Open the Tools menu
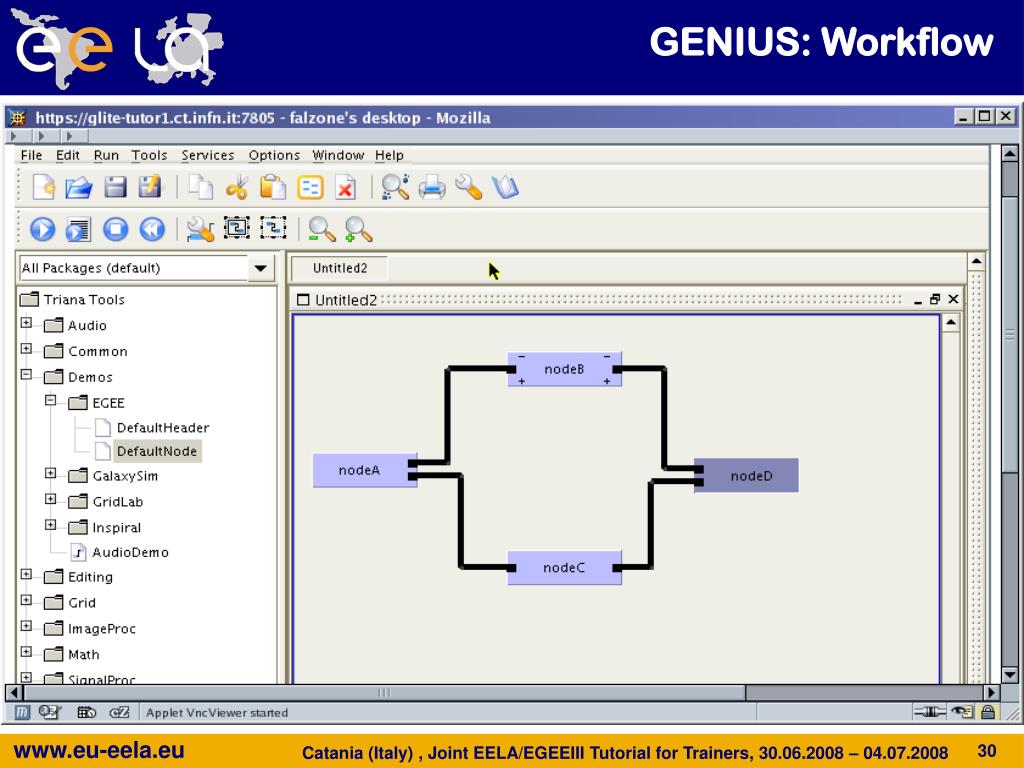This screenshot has width=1024, height=768. click(x=149, y=155)
